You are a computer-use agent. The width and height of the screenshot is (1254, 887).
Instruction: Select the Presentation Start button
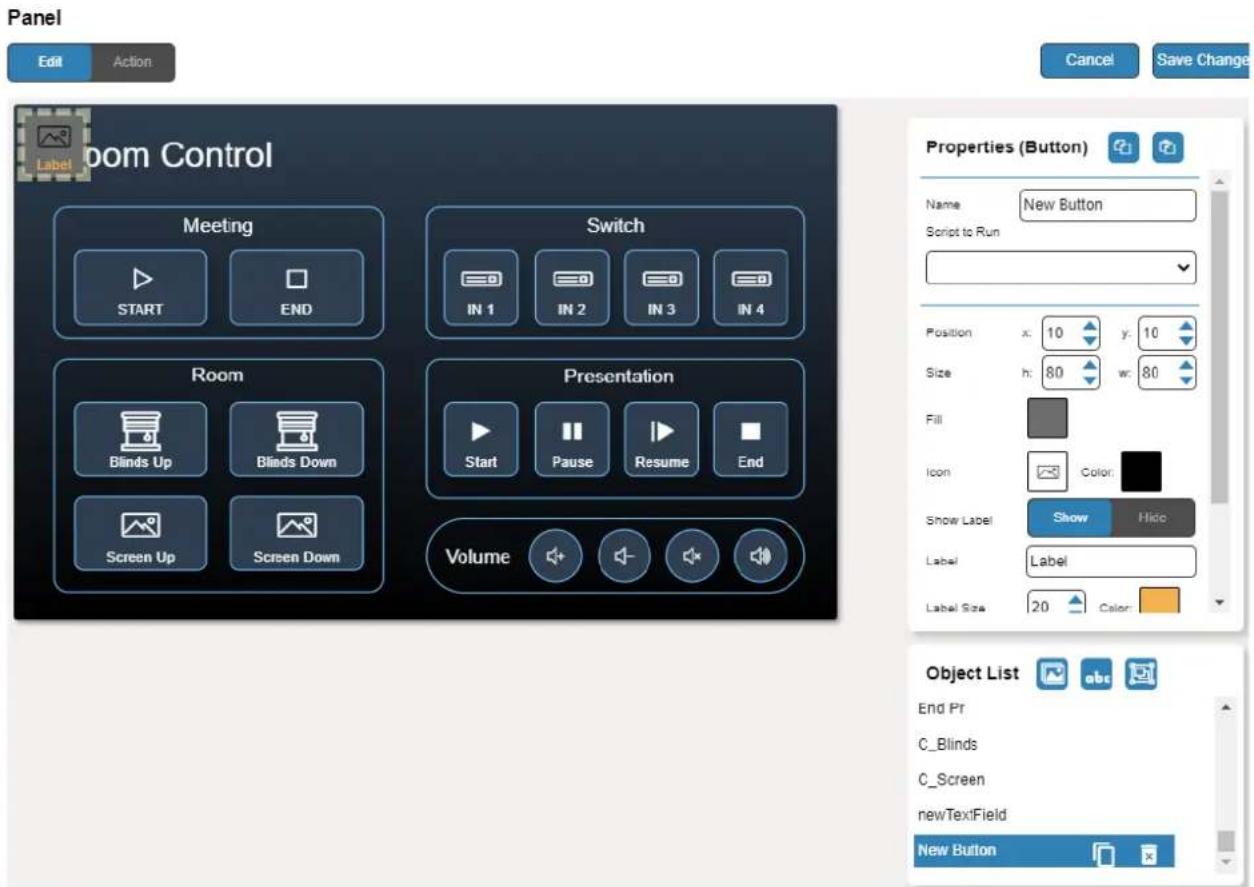pos(481,439)
